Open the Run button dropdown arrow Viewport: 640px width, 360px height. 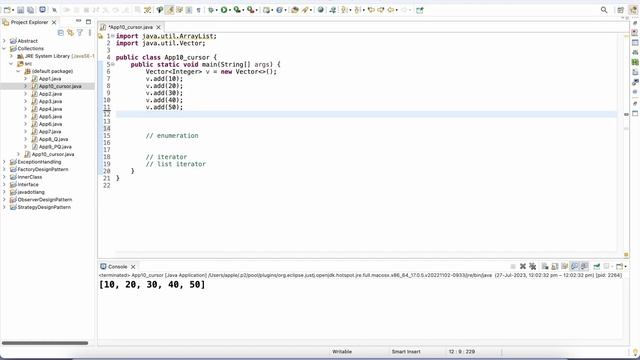tap(229, 10)
